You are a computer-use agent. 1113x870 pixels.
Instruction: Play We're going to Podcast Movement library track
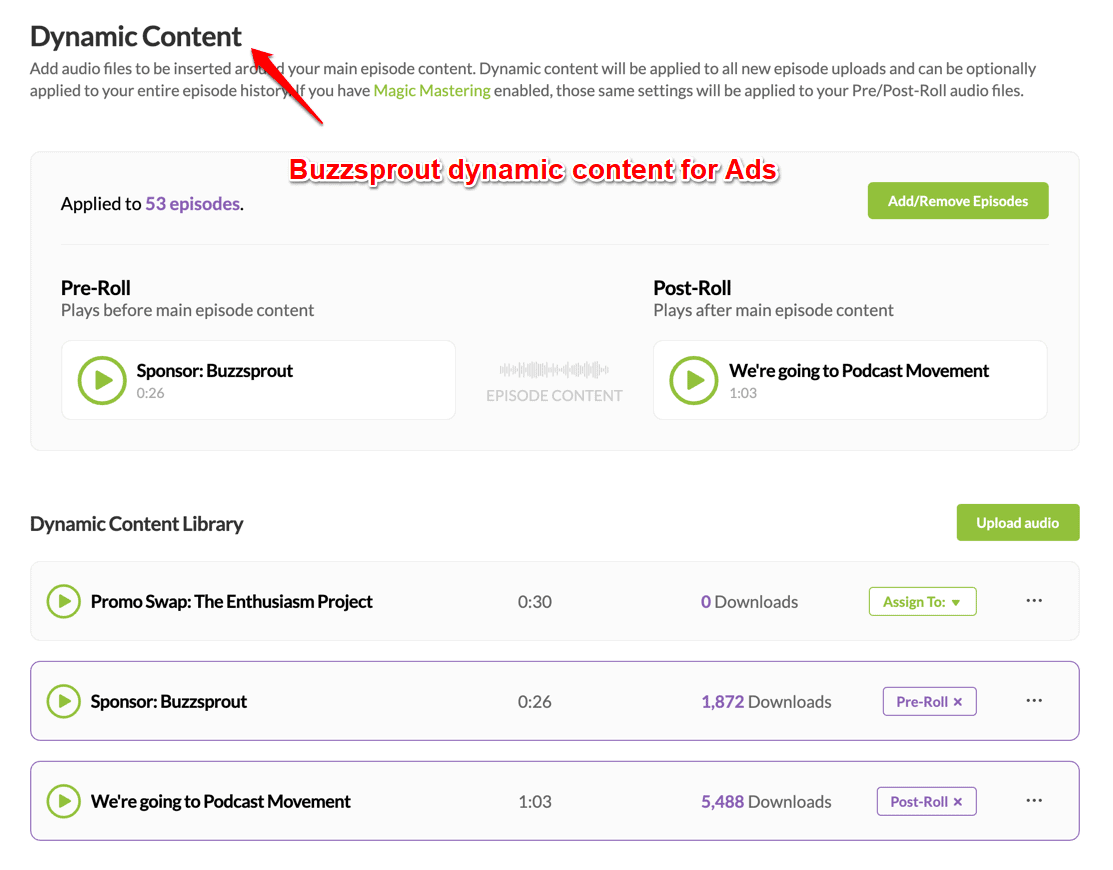tap(63, 801)
